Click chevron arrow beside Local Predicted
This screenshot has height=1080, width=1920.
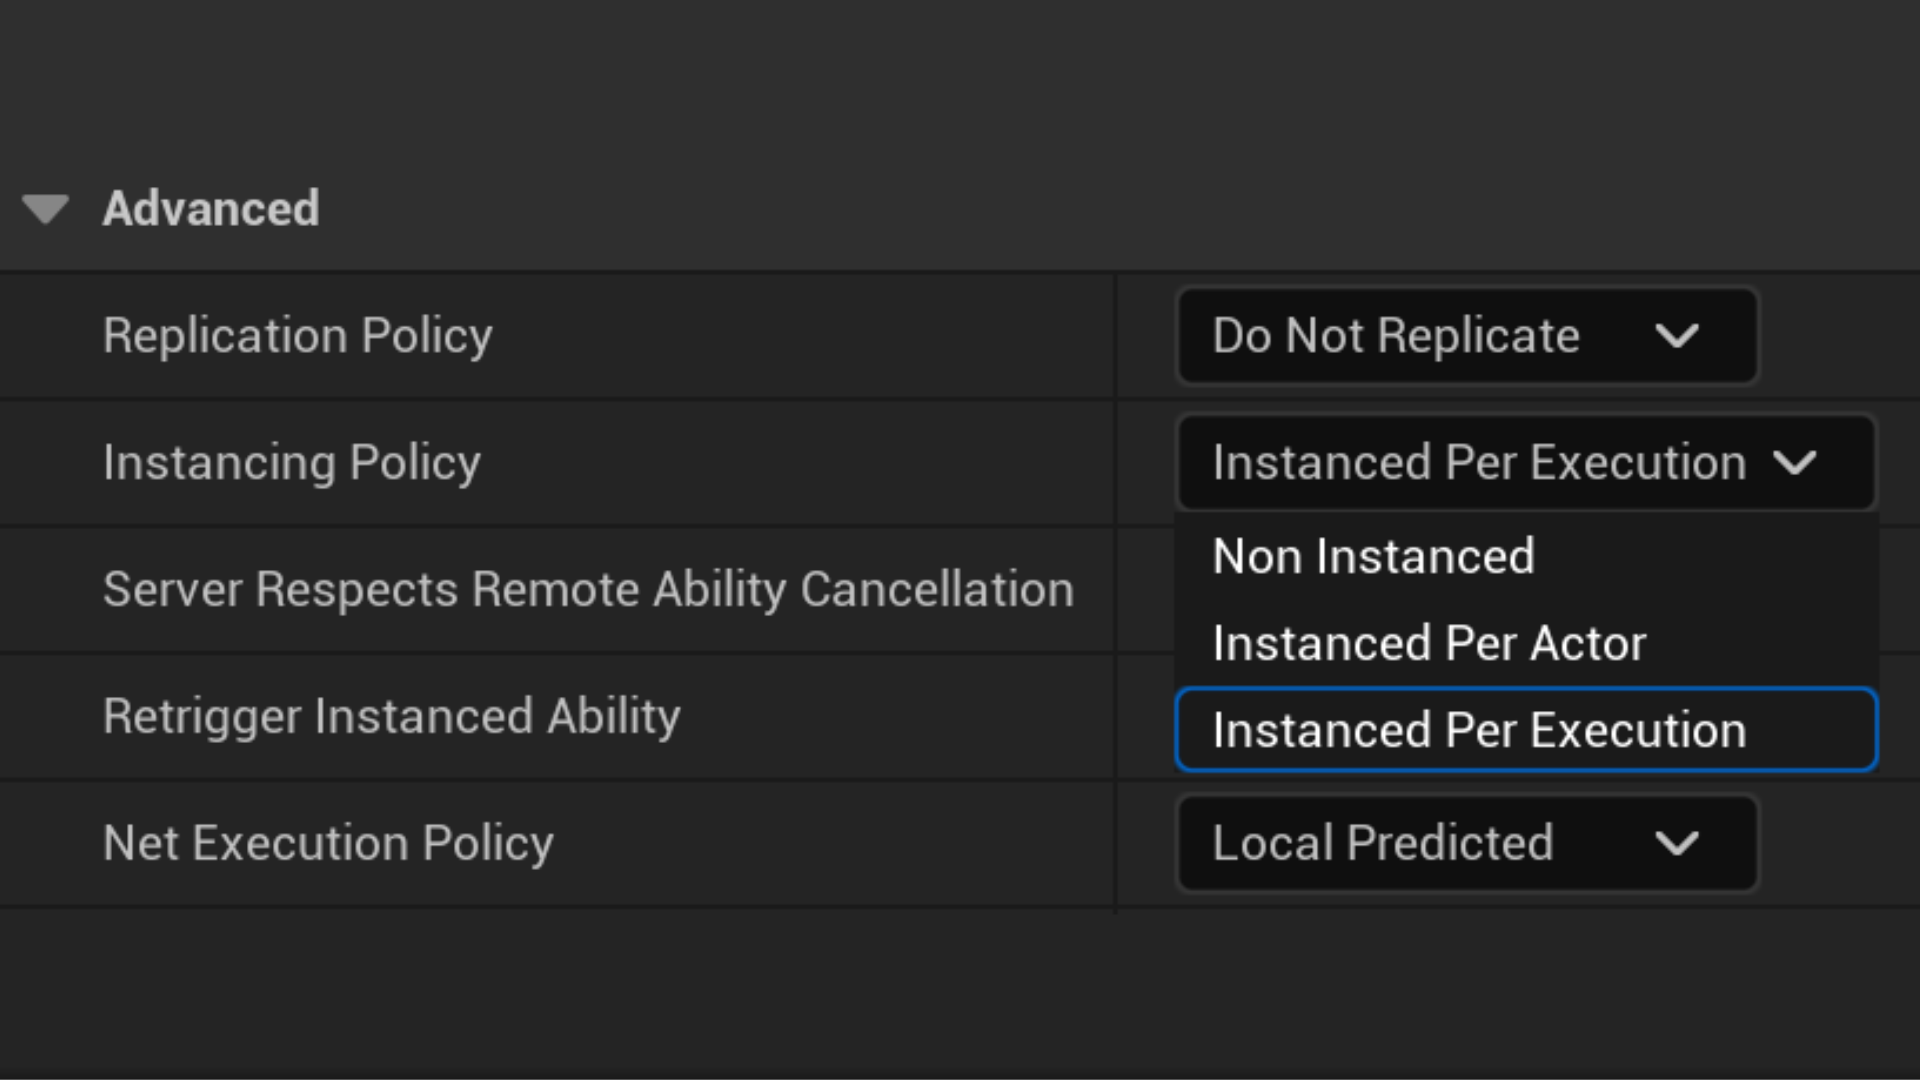coord(1677,843)
